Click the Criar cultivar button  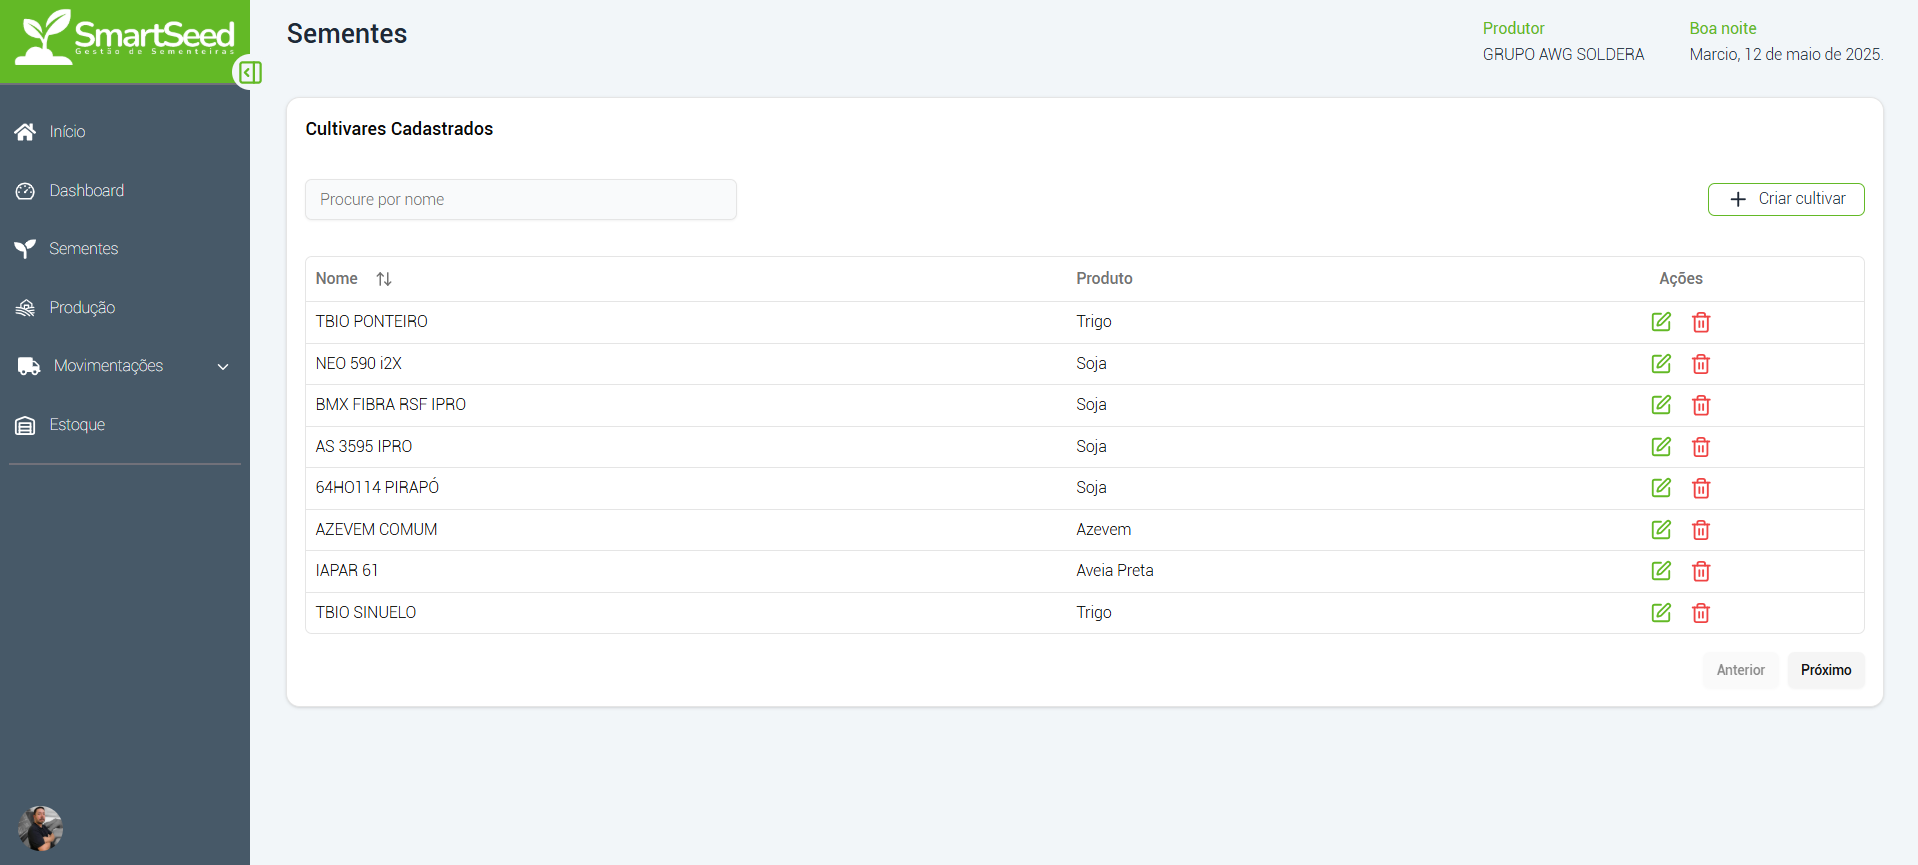point(1786,199)
